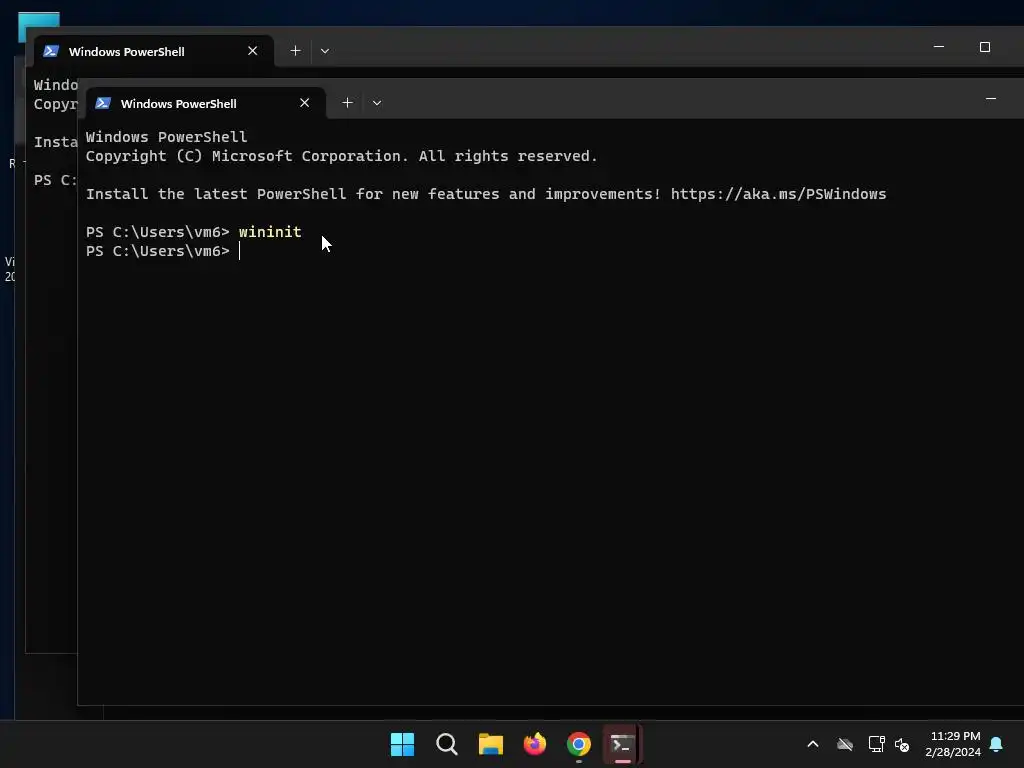Image resolution: width=1024 pixels, height=768 pixels.
Task: Open the https://aka.ms/PSWindows link
Action: tap(778, 194)
